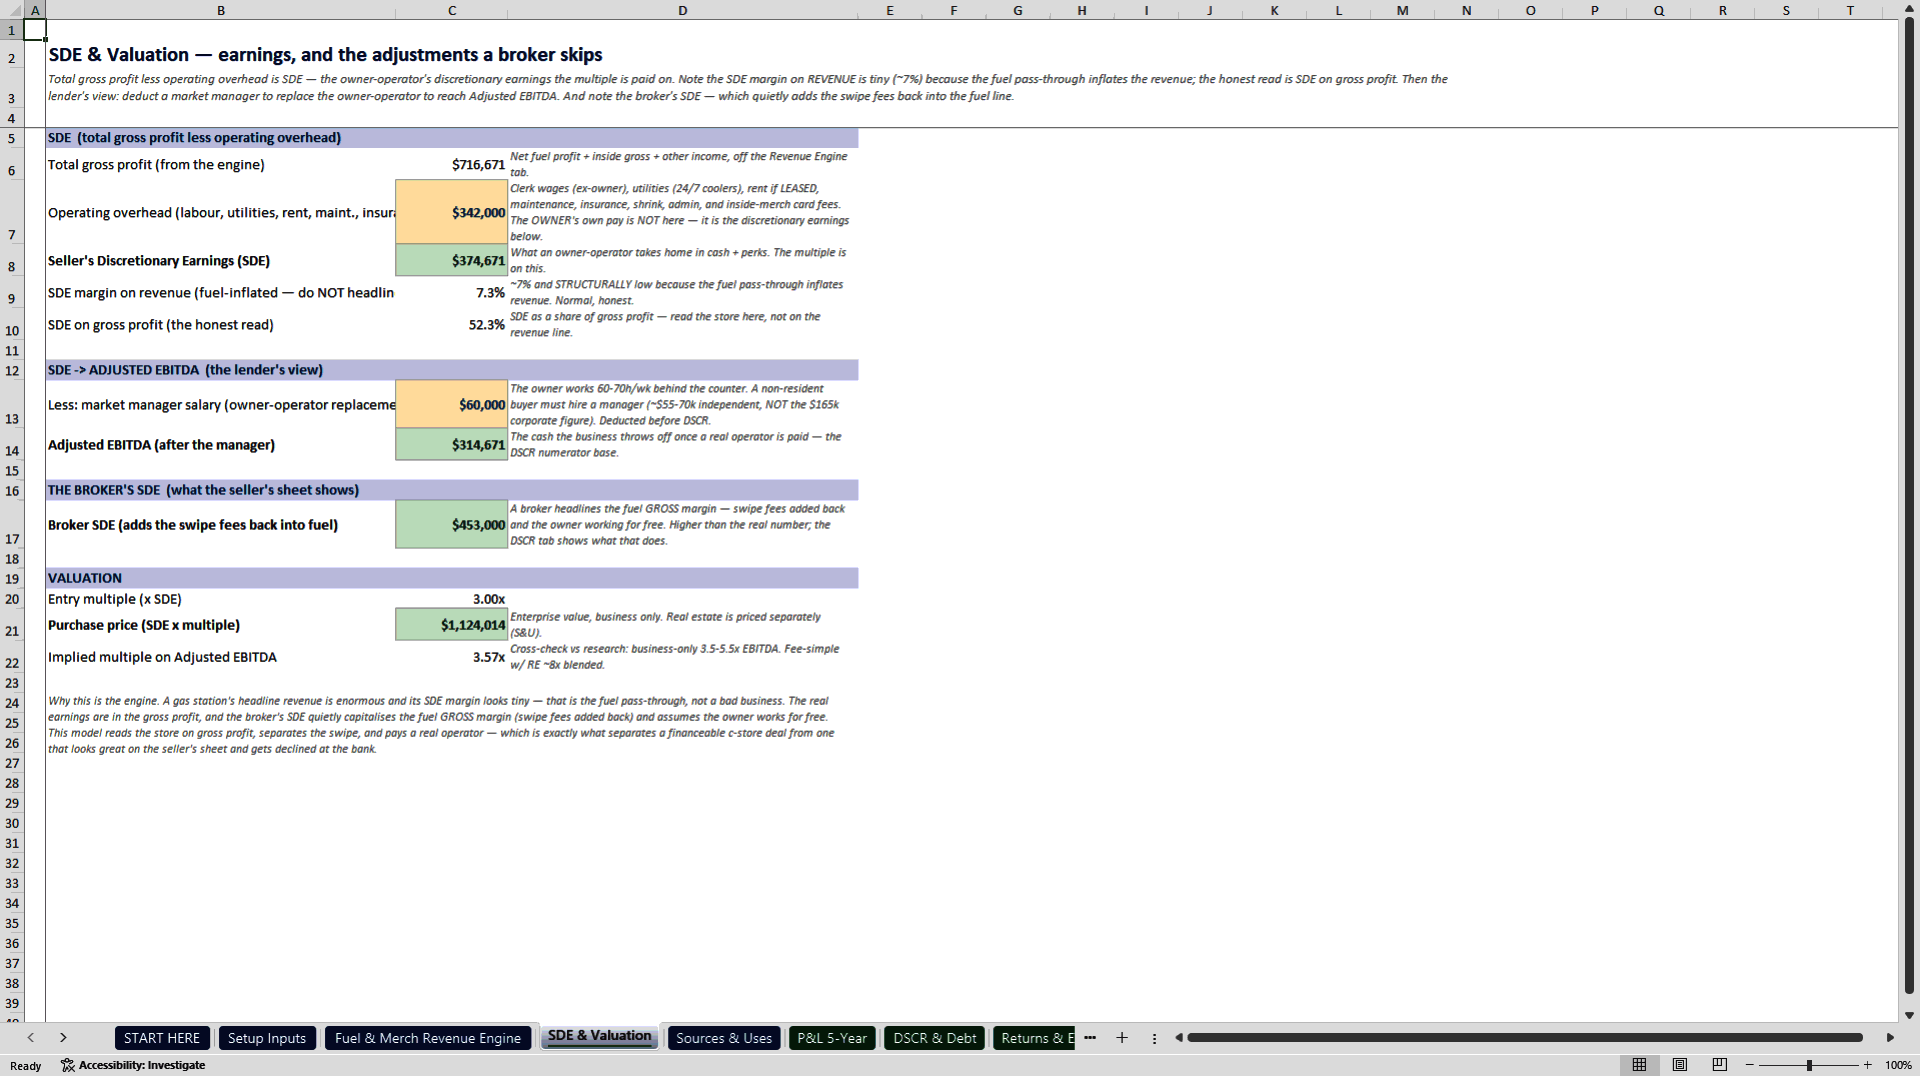Show more hidden sheet tabs ellipsis
The image size is (1920, 1076).
(x=1090, y=1038)
